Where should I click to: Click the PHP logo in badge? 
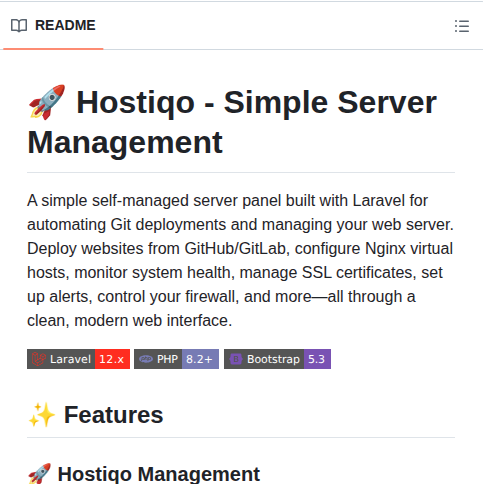146,359
